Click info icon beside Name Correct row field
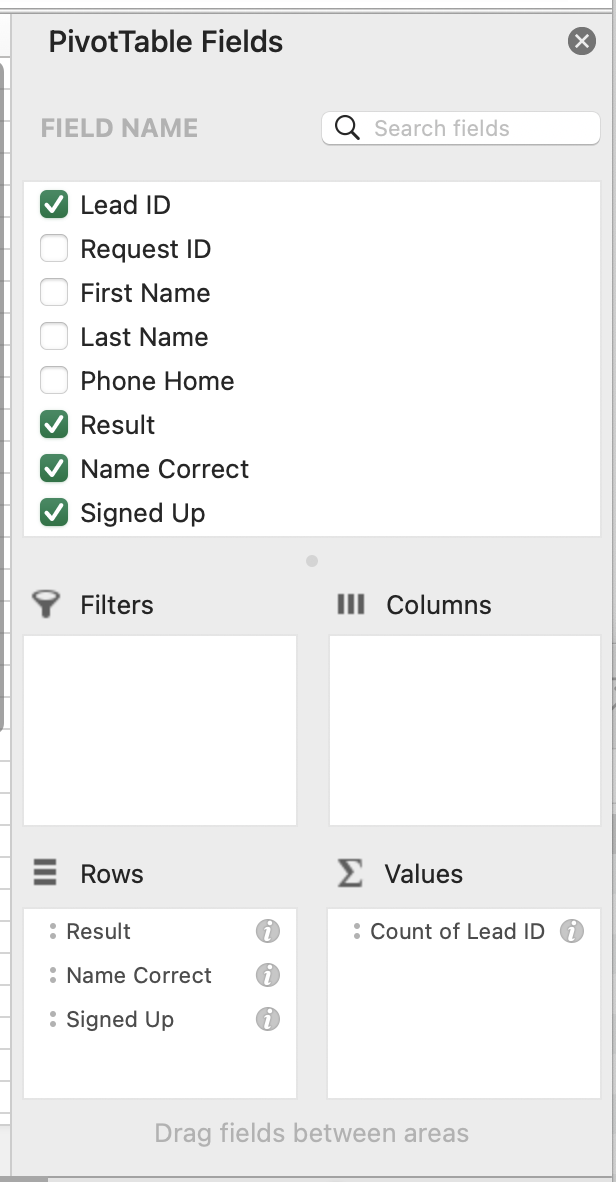Viewport: 616px width, 1182px height. point(267,975)
